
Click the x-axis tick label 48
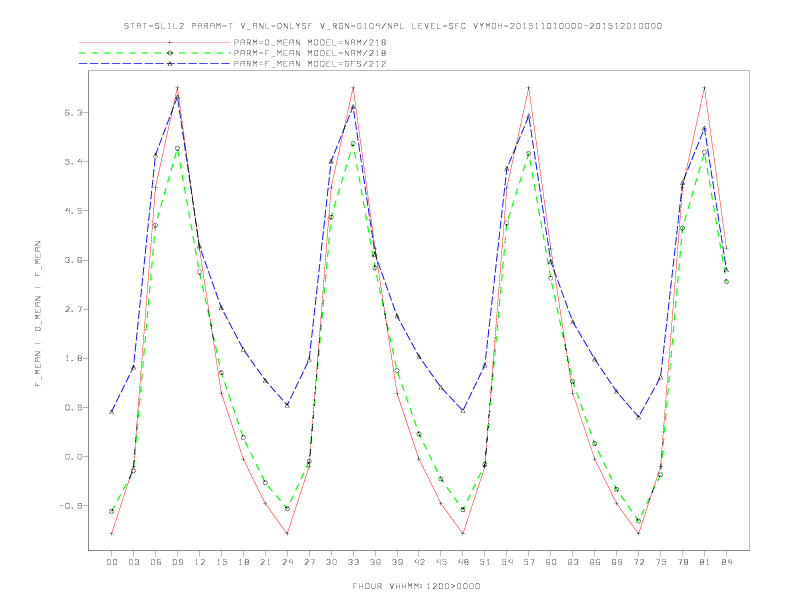pyautogui.click(x=463, y=562)
